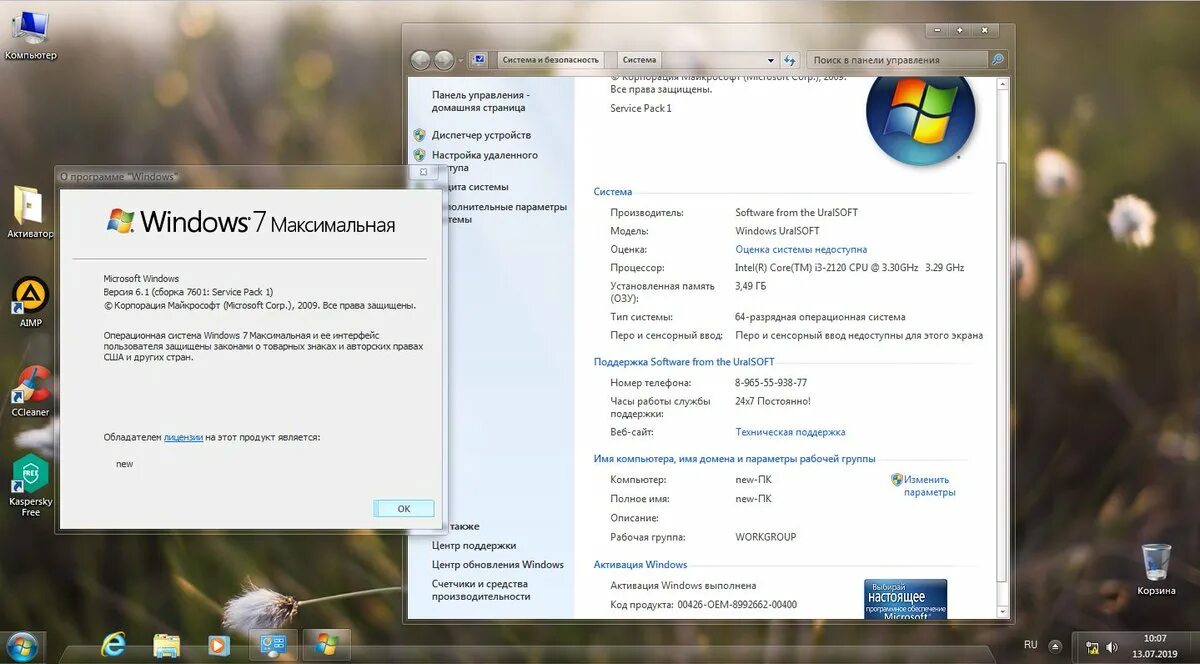This screenshot has width=1200, height=664.
Task: Click the address bar Control Panel icon
Action: 479,60
